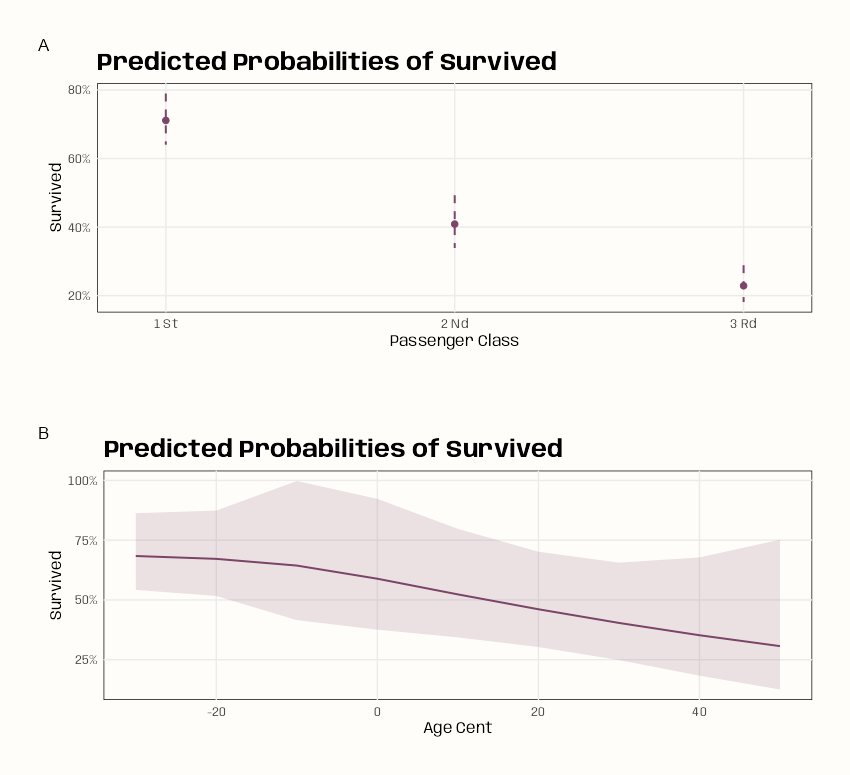
Task: Click the -20 tick on Age Cent axis
Action: coord(216,712)
